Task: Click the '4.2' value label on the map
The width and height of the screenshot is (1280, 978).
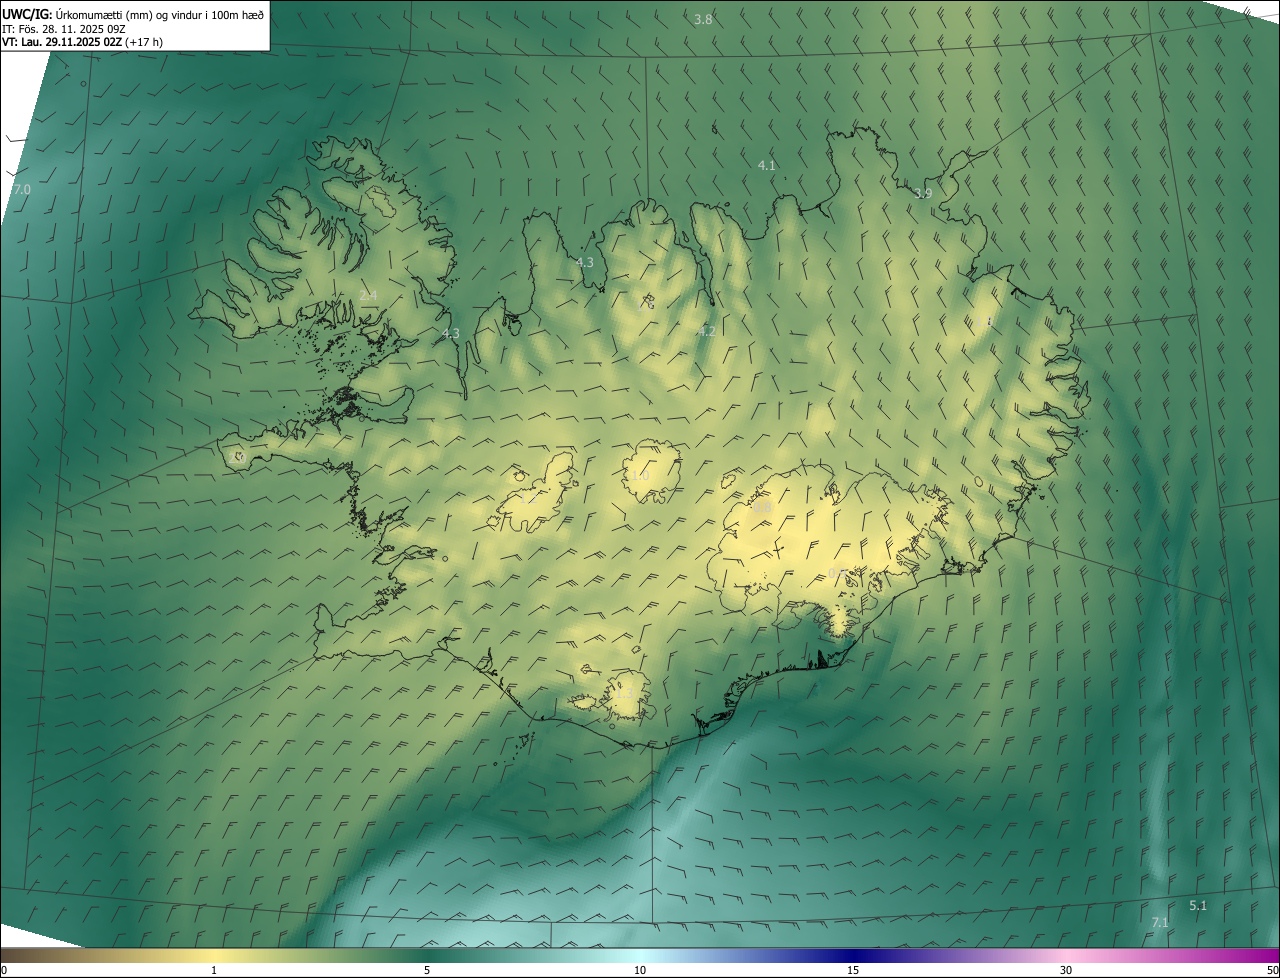Action: point(706,331)
